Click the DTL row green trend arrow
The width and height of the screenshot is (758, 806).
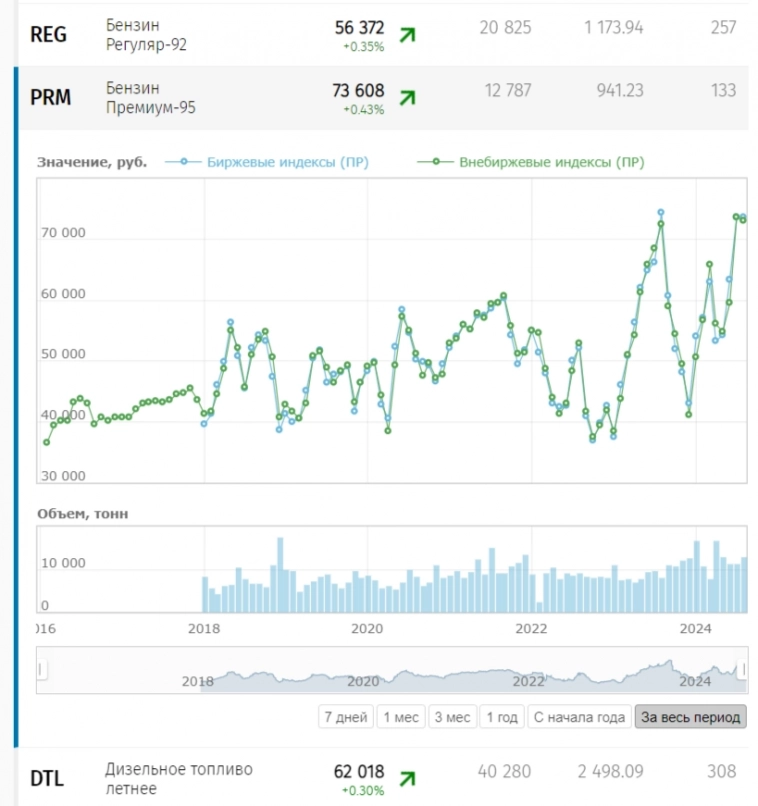click(x=407, y=777)
